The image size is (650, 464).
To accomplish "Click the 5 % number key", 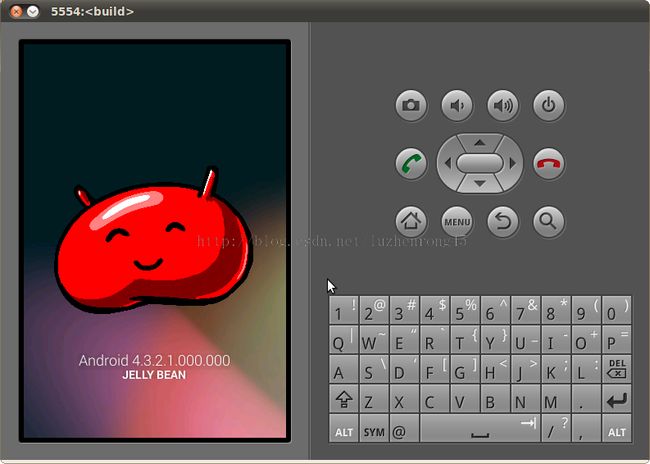I will tap(465, 310).
